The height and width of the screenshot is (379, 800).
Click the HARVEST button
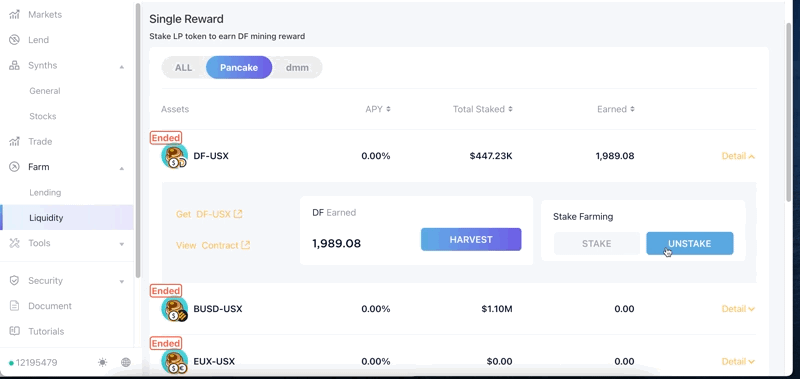[x=471, y=239]
